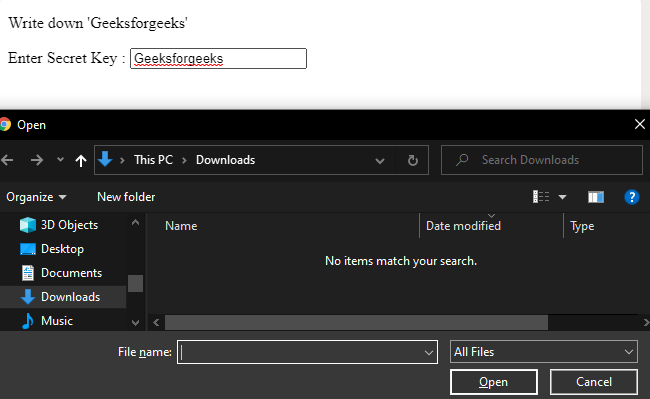Open the Organize menu
This screenshot has width=650, height=399.
pyautogui.click(x=36, y=197)
